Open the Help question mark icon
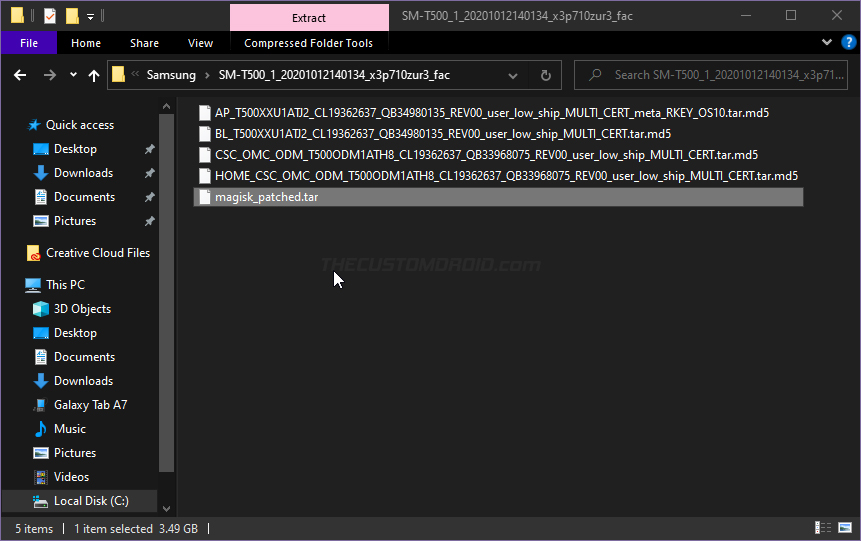 (848, 42)
